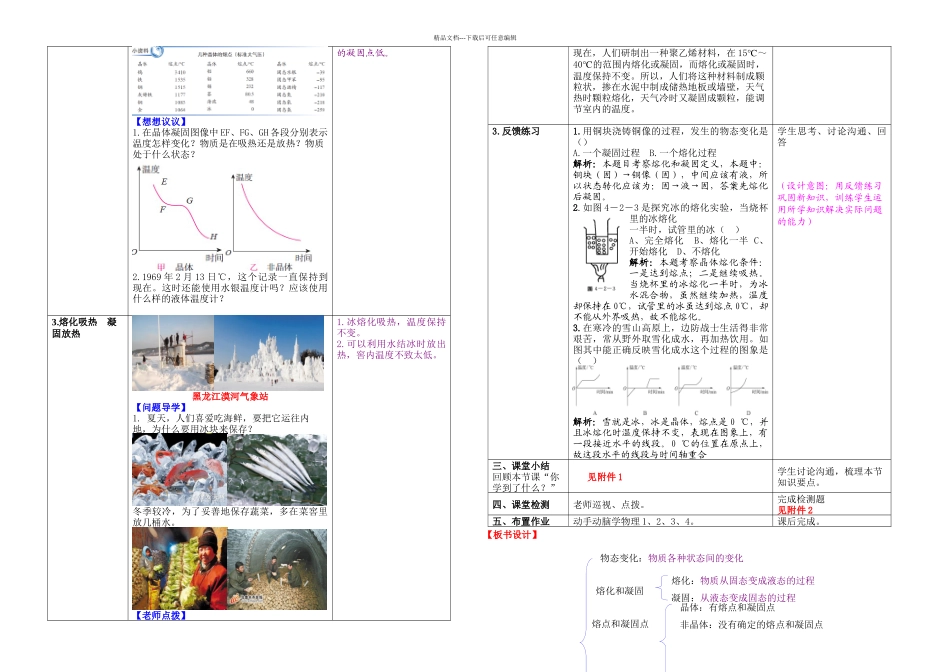Click the purple line 2. 可以利用水结冰时放出热

pos(391,349)
